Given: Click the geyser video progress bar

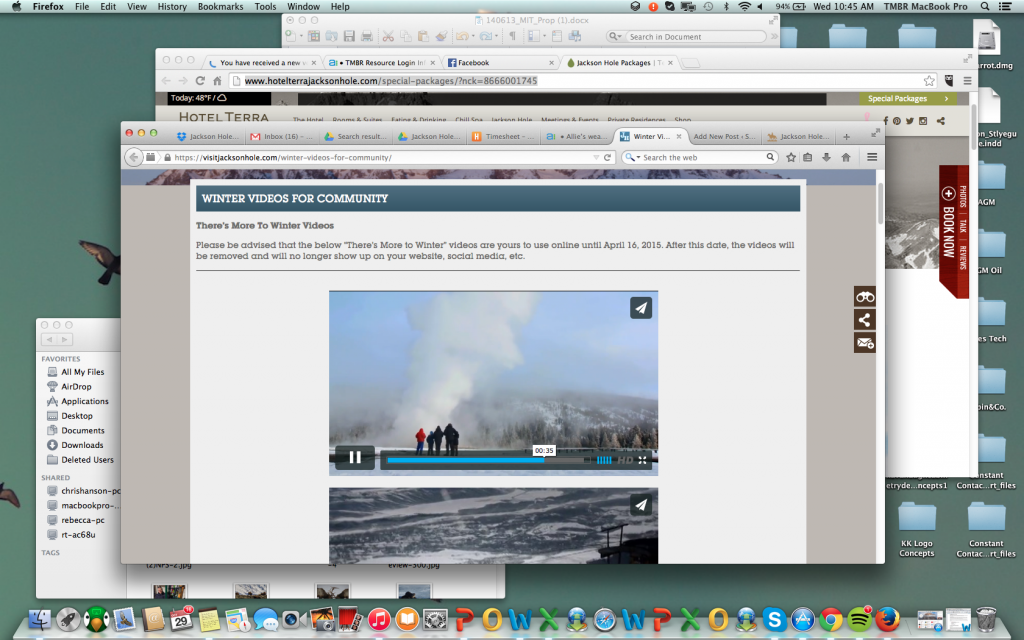Looking at the screenshot, I should pyautogui.click(x=488, y=460).
